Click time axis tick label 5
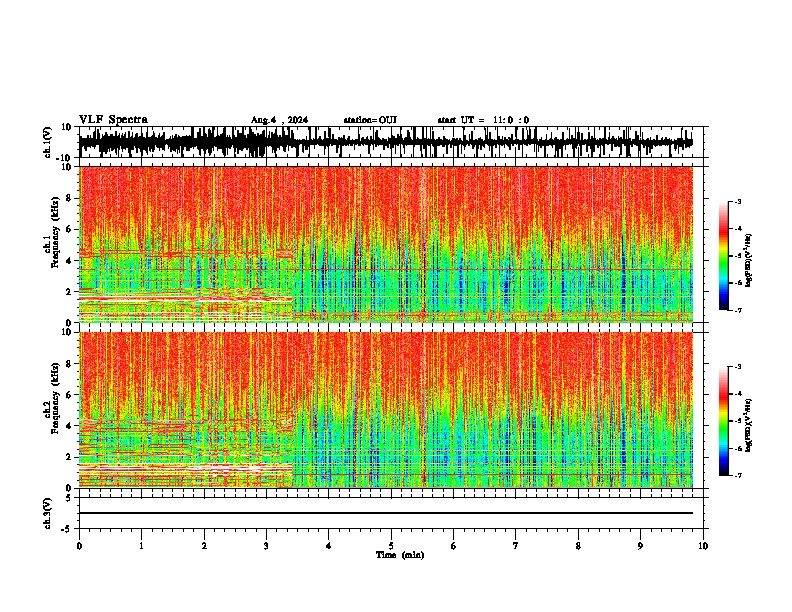 pyautogui.click(x=391, y=546)
